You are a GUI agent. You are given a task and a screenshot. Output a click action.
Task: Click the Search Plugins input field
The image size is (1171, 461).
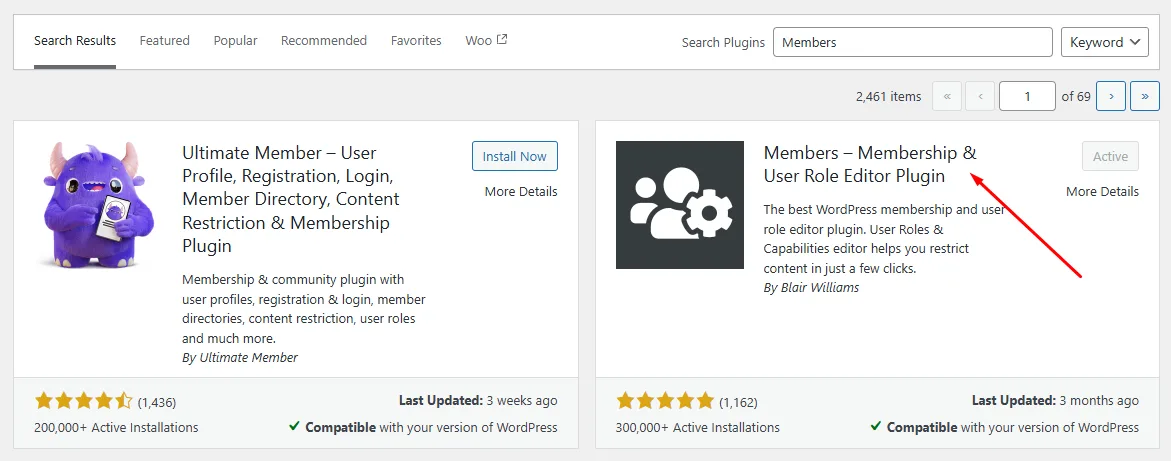pyautogui.click(x=913, y=43)
